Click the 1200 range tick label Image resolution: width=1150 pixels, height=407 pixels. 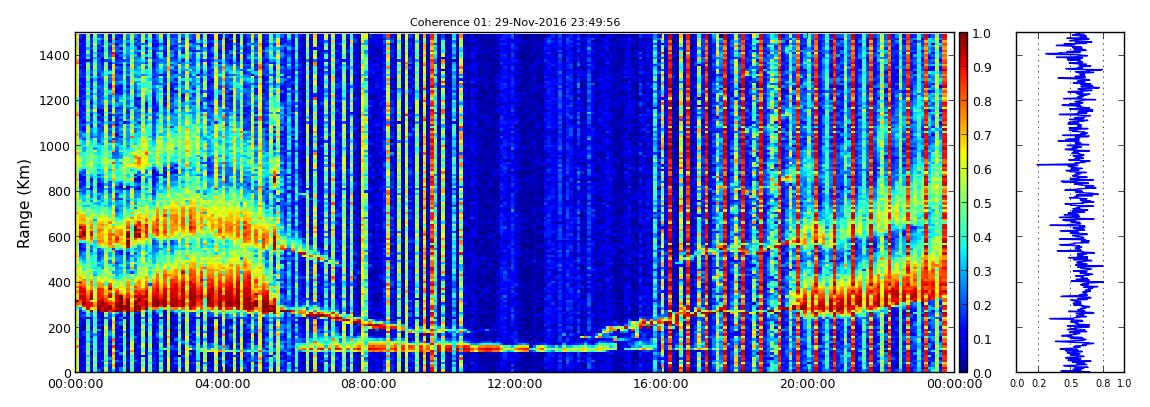56,100
